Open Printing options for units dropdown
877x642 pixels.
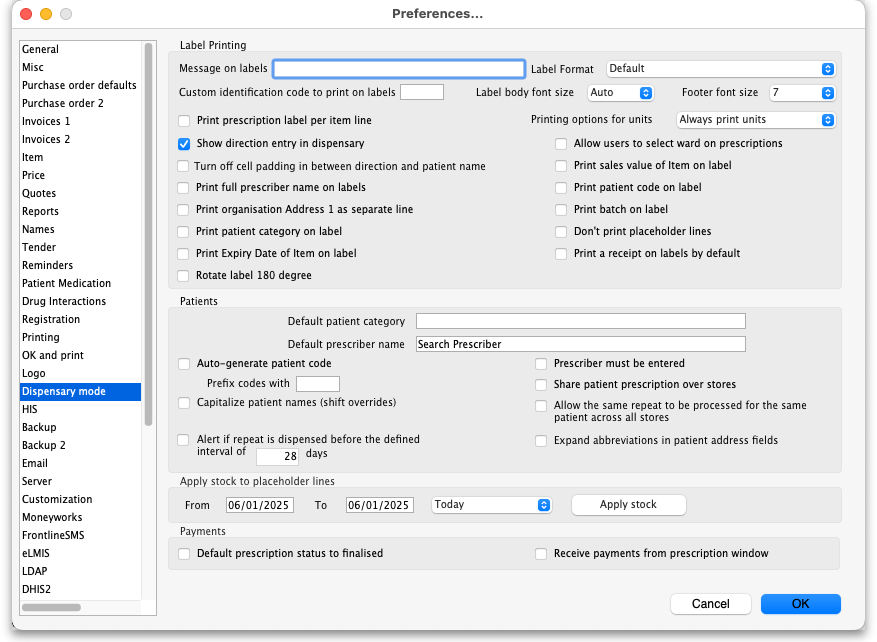pyautogui.click(x=755, y=120)
